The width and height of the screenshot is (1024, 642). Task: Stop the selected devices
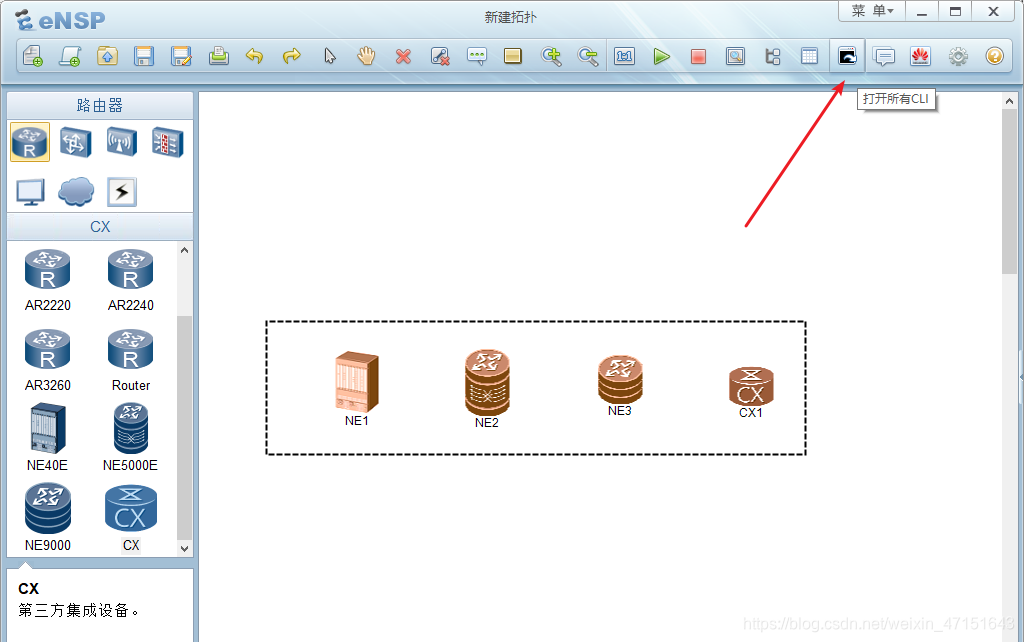pos(698,56)
